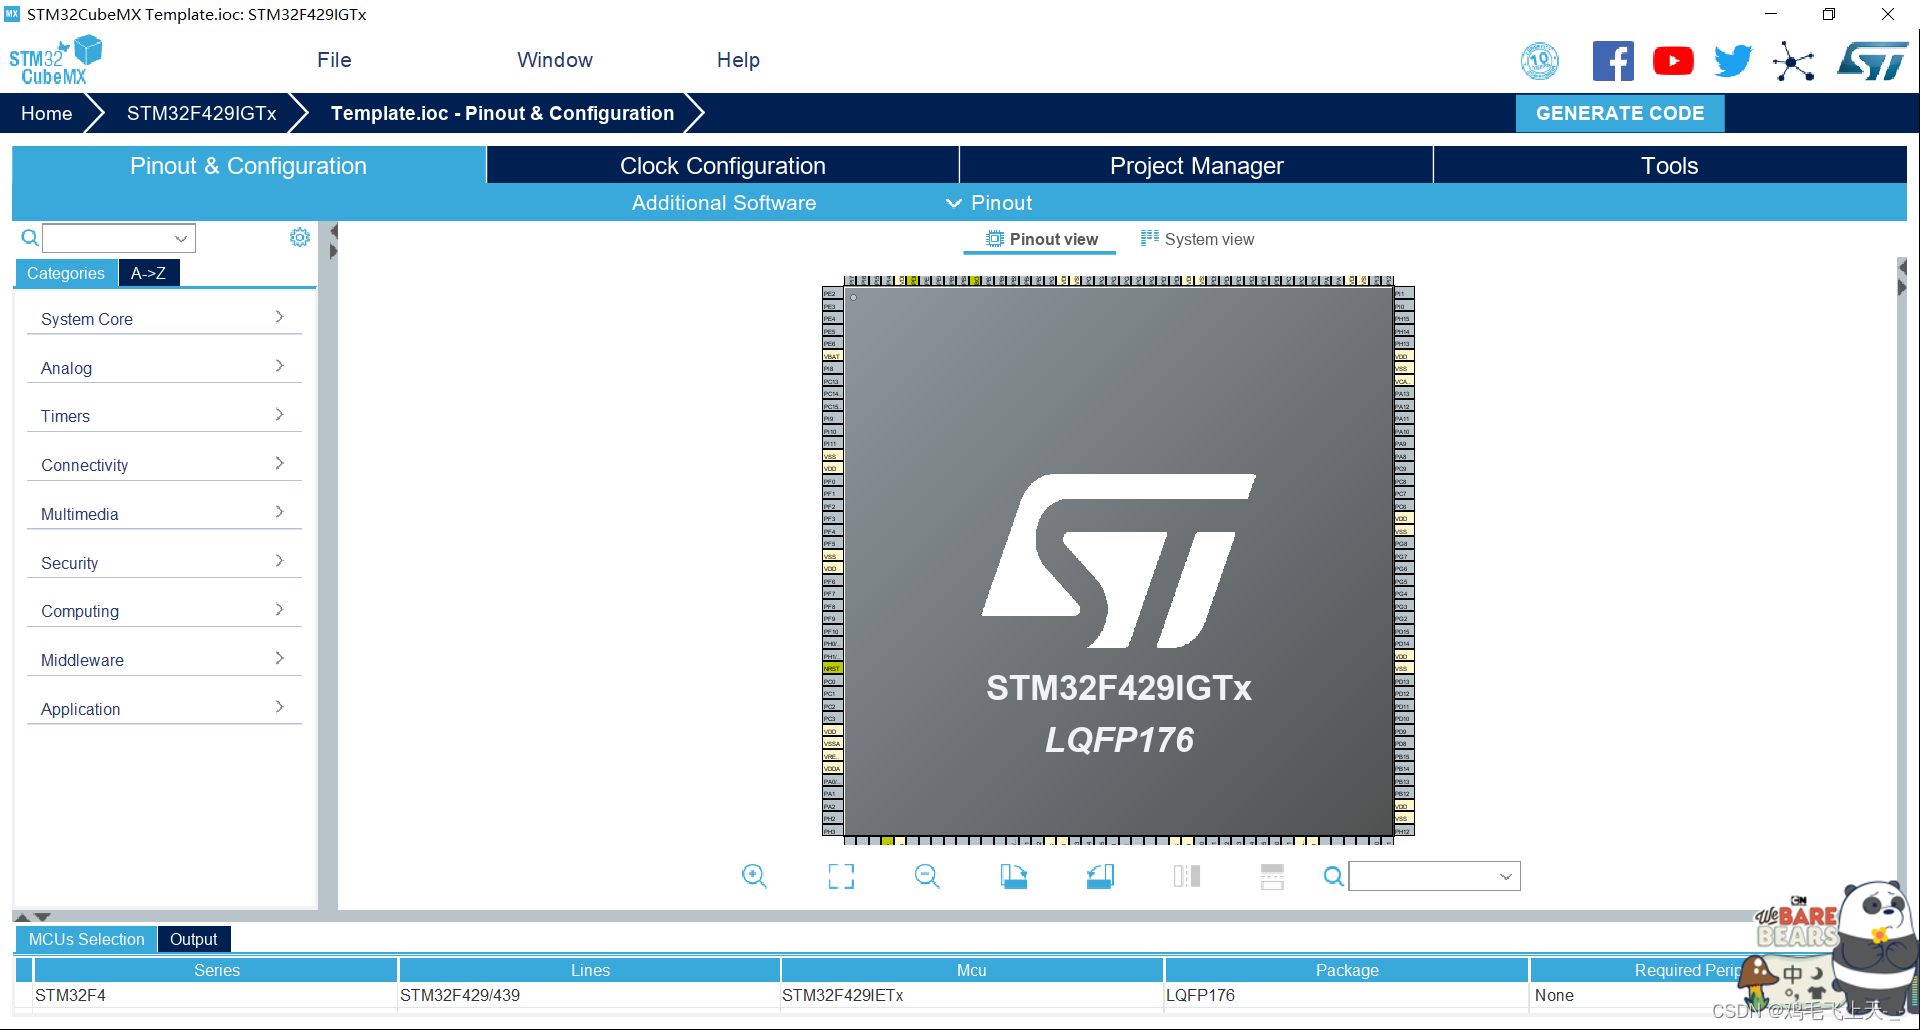Image resolution: width=1920 pixels, height=1030 pixels.
Task: Expand the Timers category
Action: (163, 416)
